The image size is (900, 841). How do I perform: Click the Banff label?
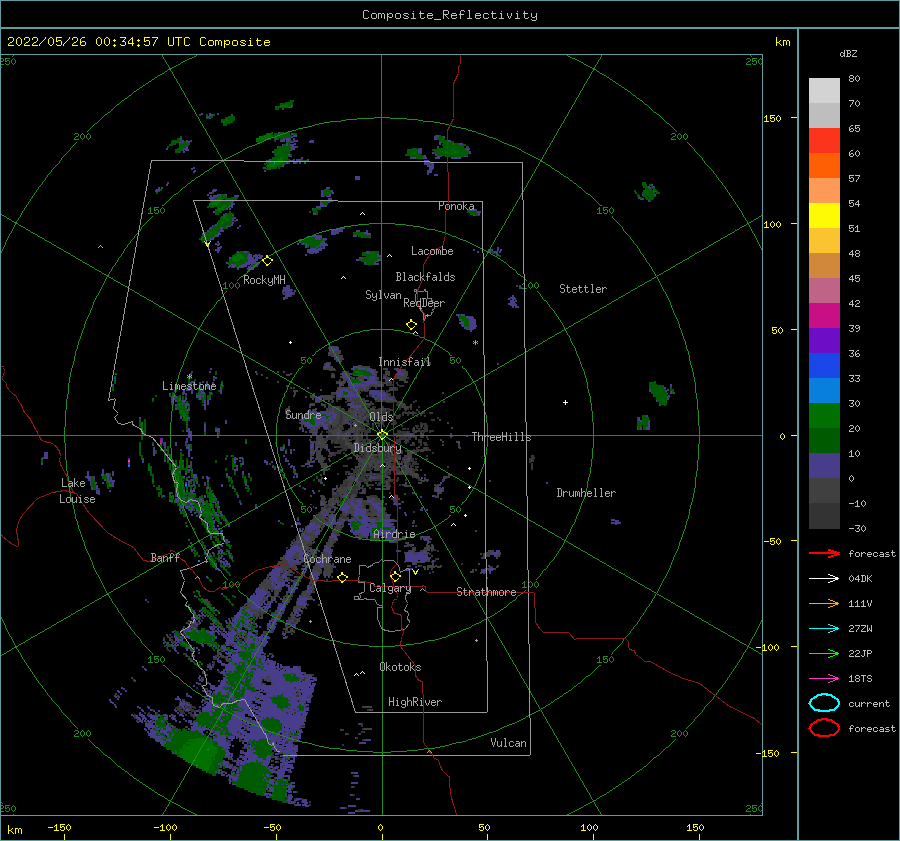point(165,557)
